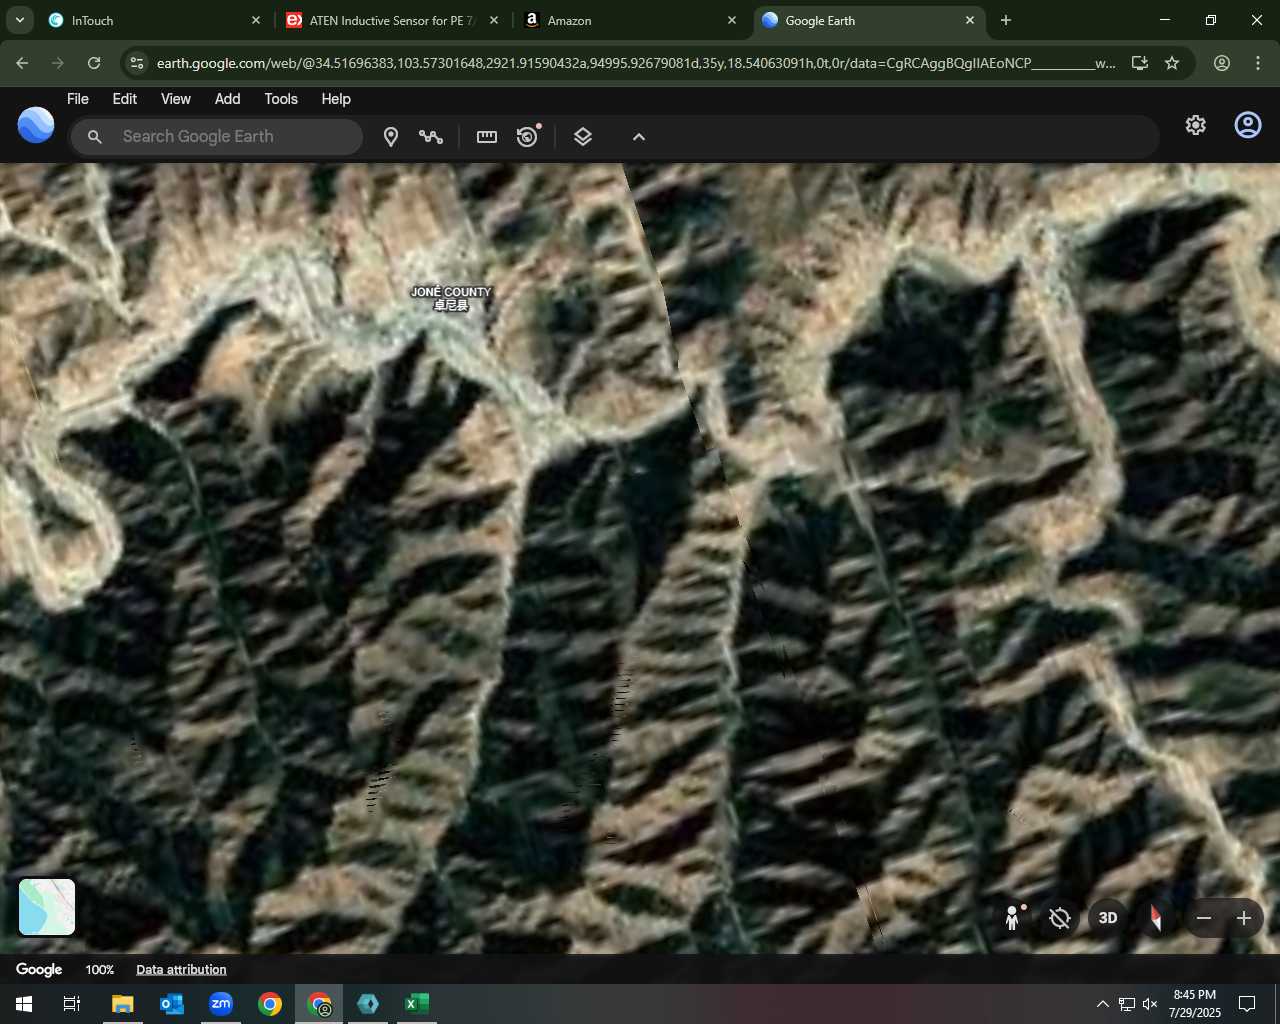View site information icon in address bar
This screenshot has width=1280, height=1024.
pyautogui.click(x=137, y=63)
